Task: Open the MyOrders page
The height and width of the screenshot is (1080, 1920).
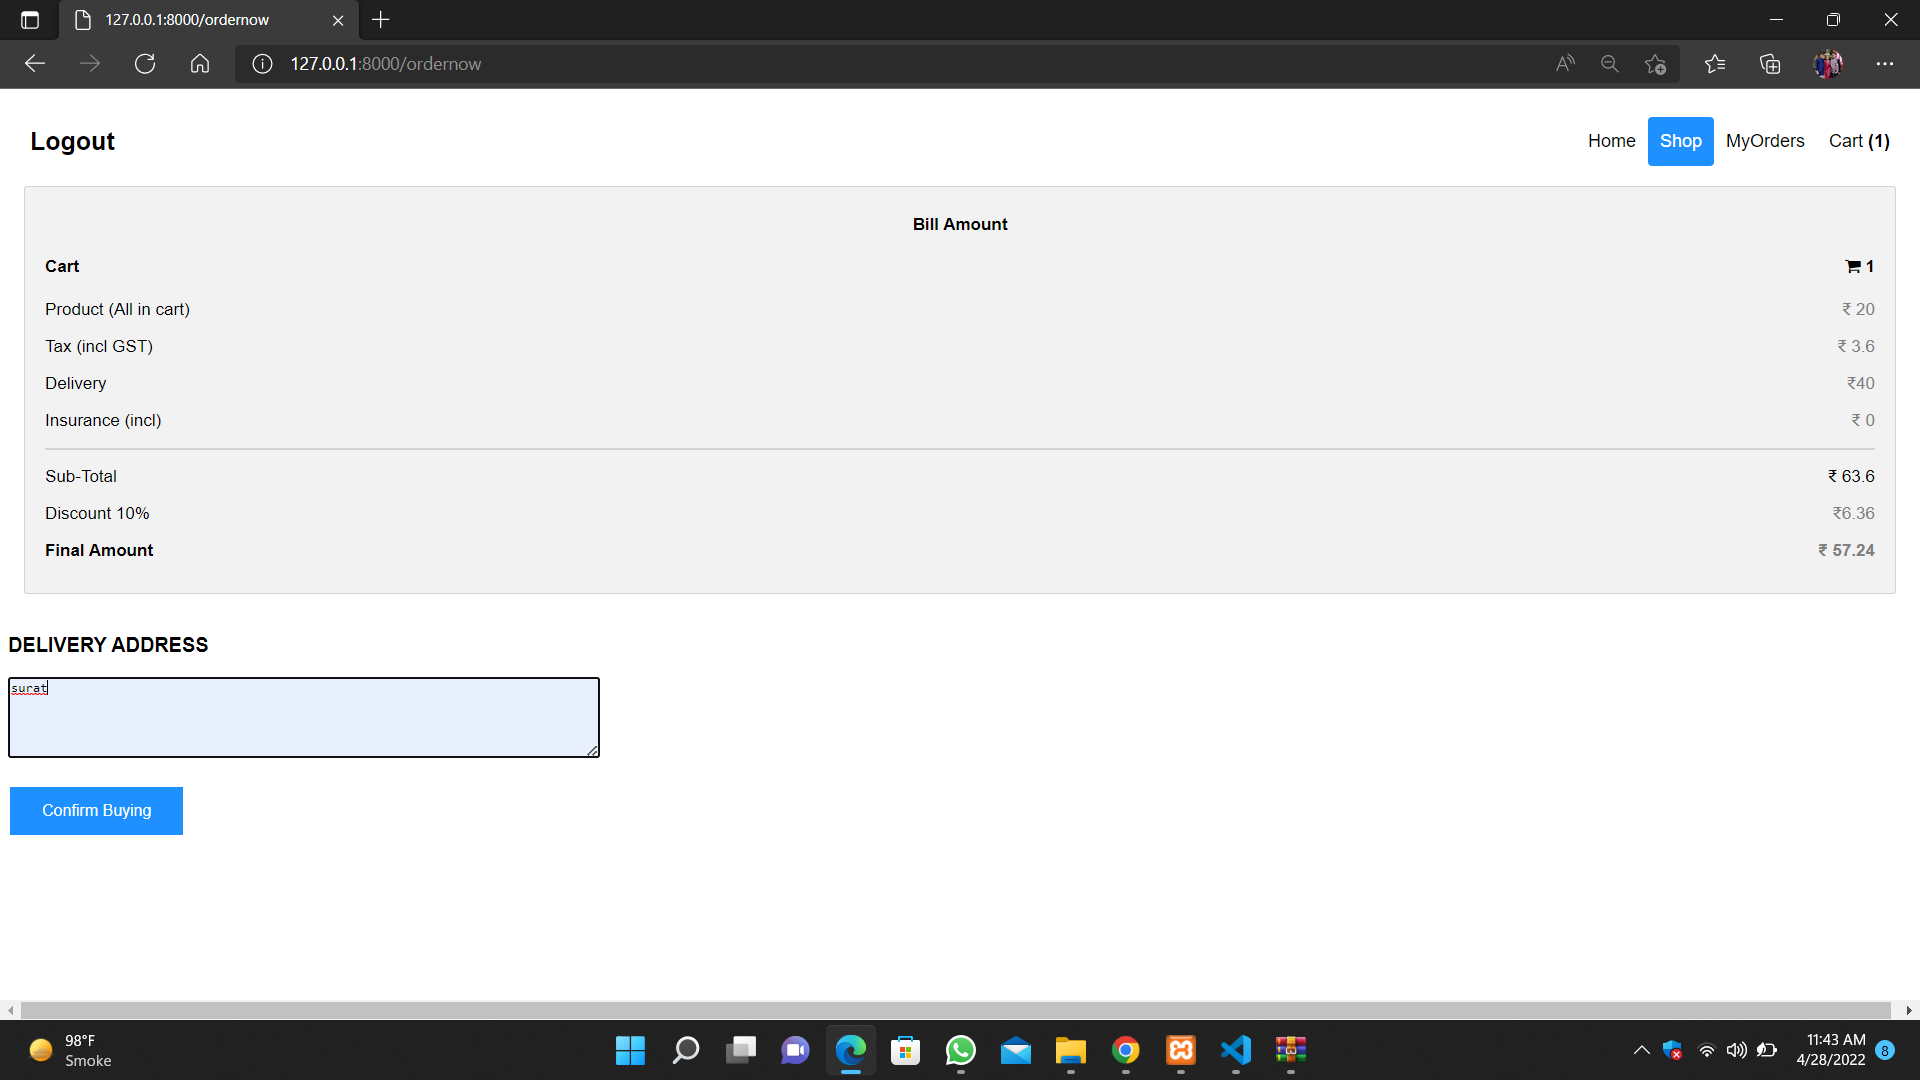Action: pyautogui.click(x=1765, y=141)
